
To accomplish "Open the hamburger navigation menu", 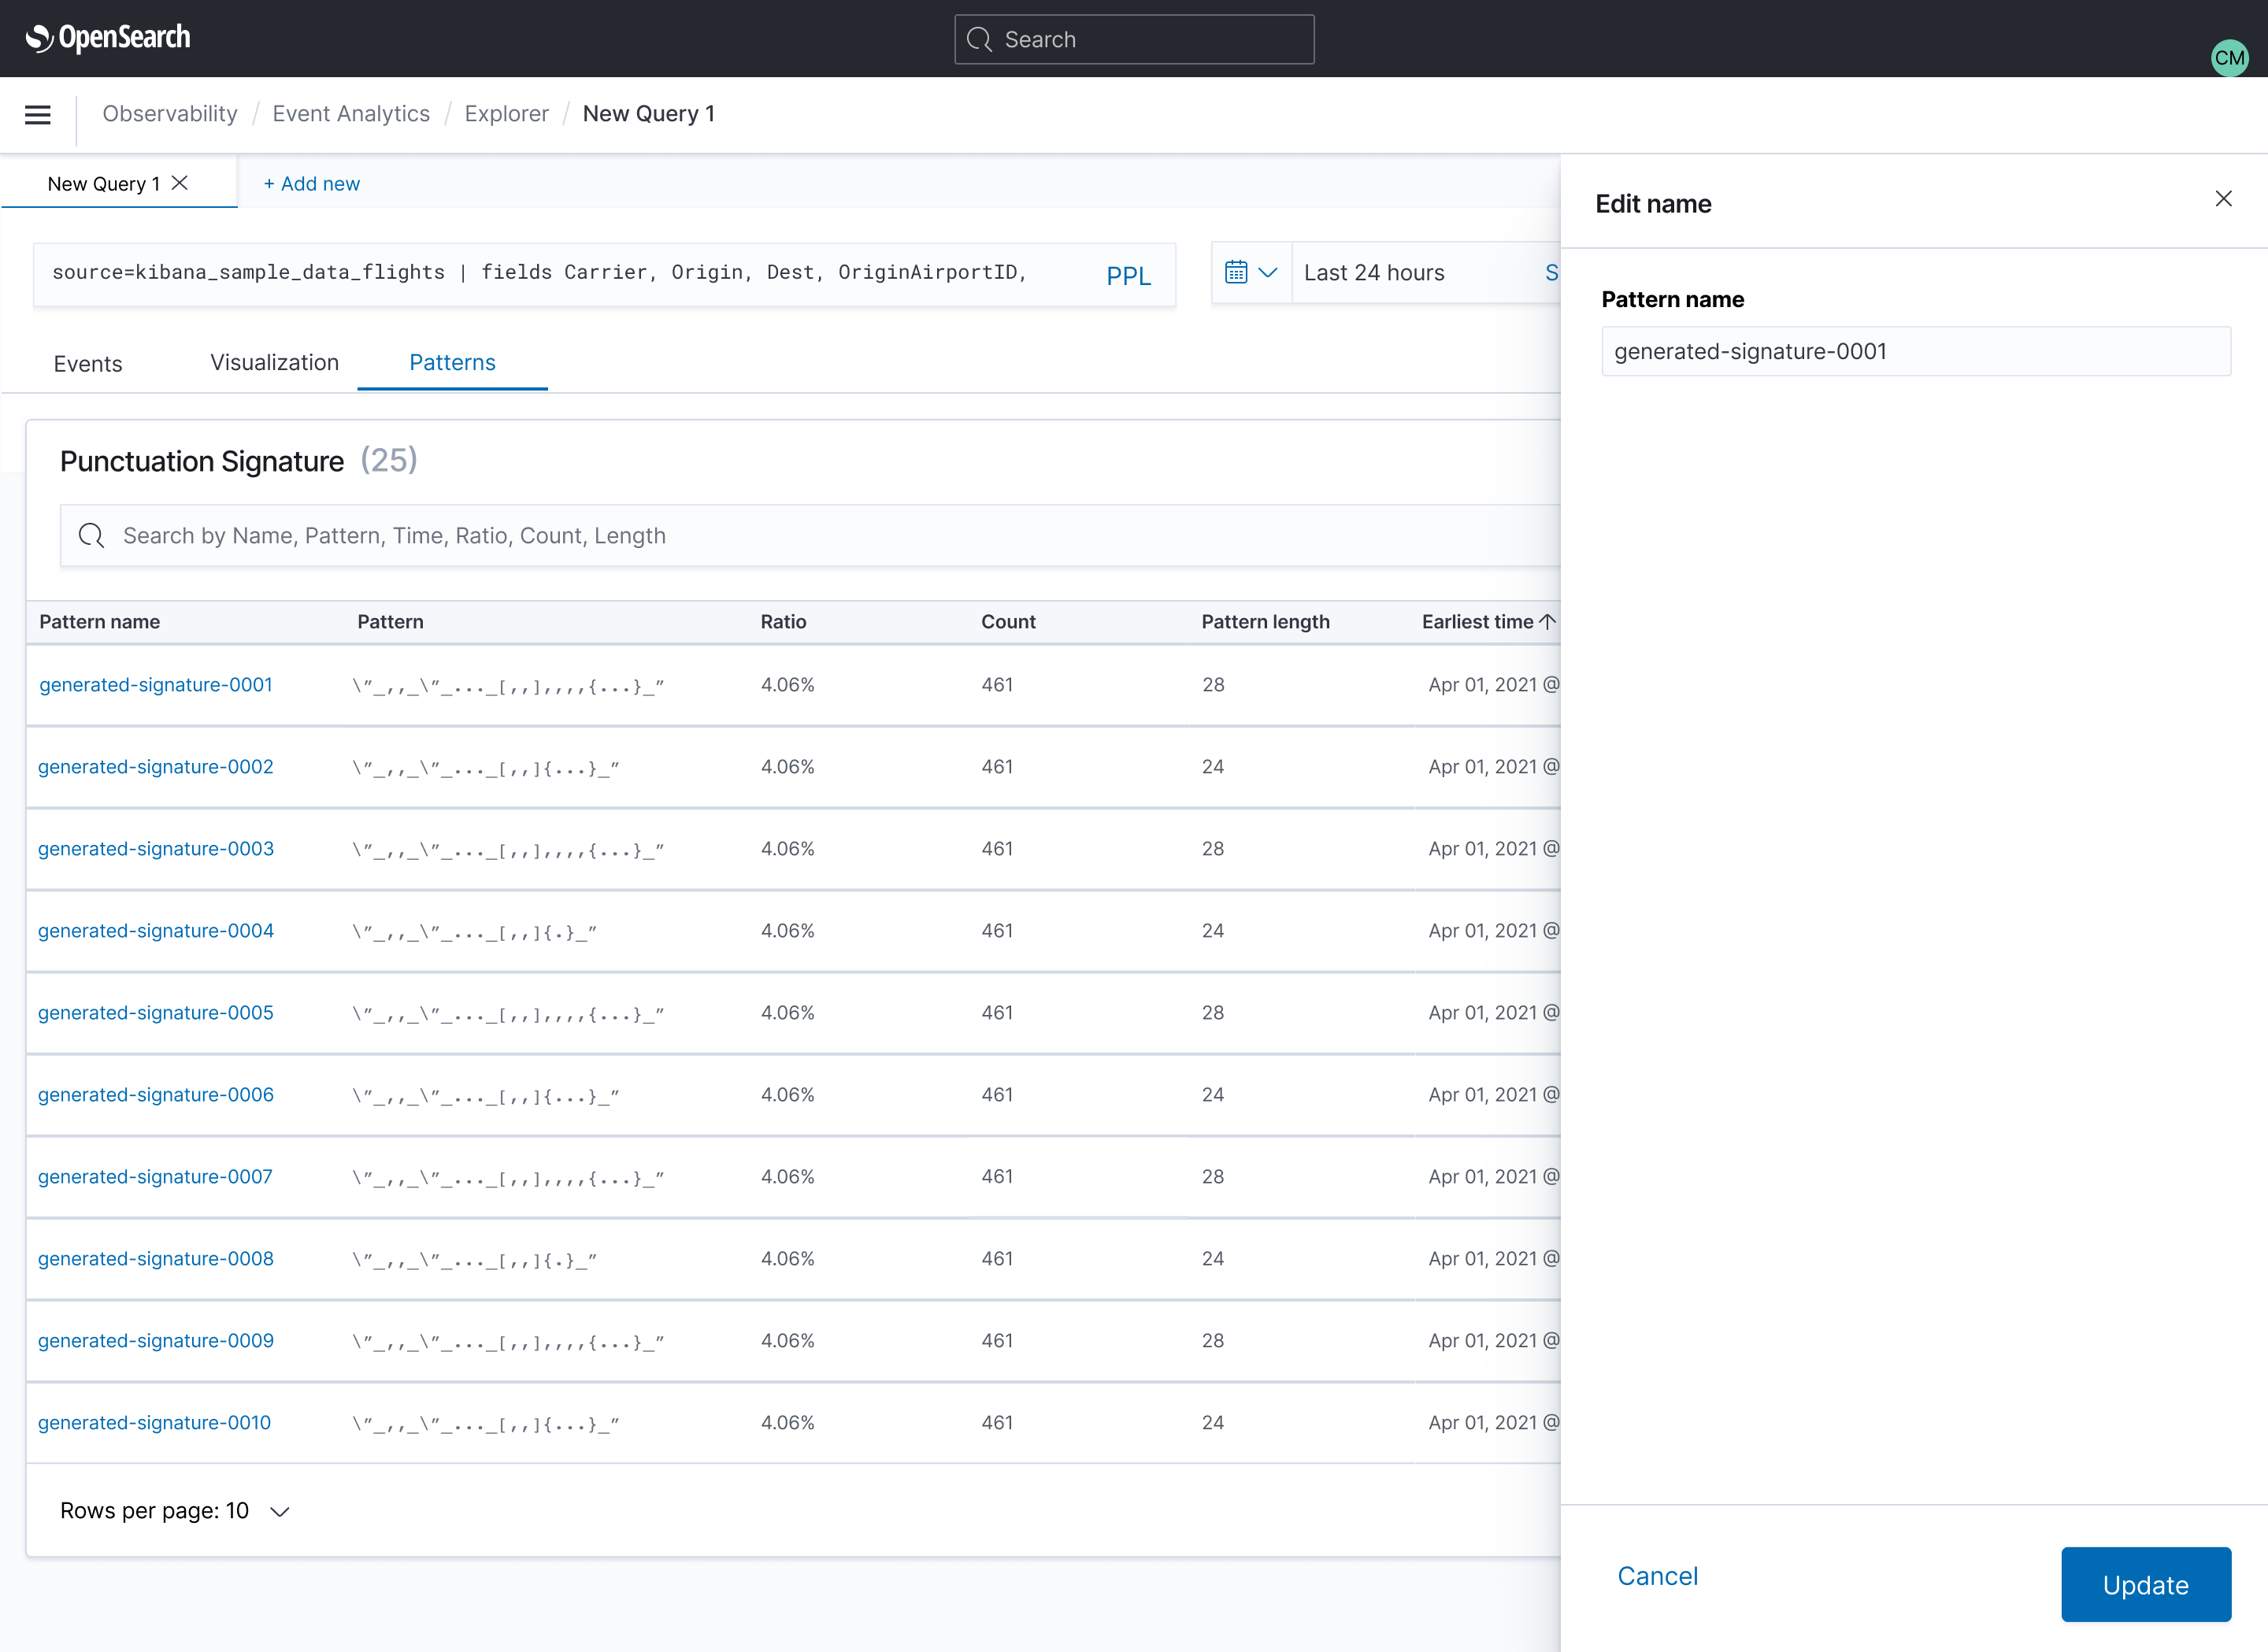I will pyautogui.click(x=37, y=115).
